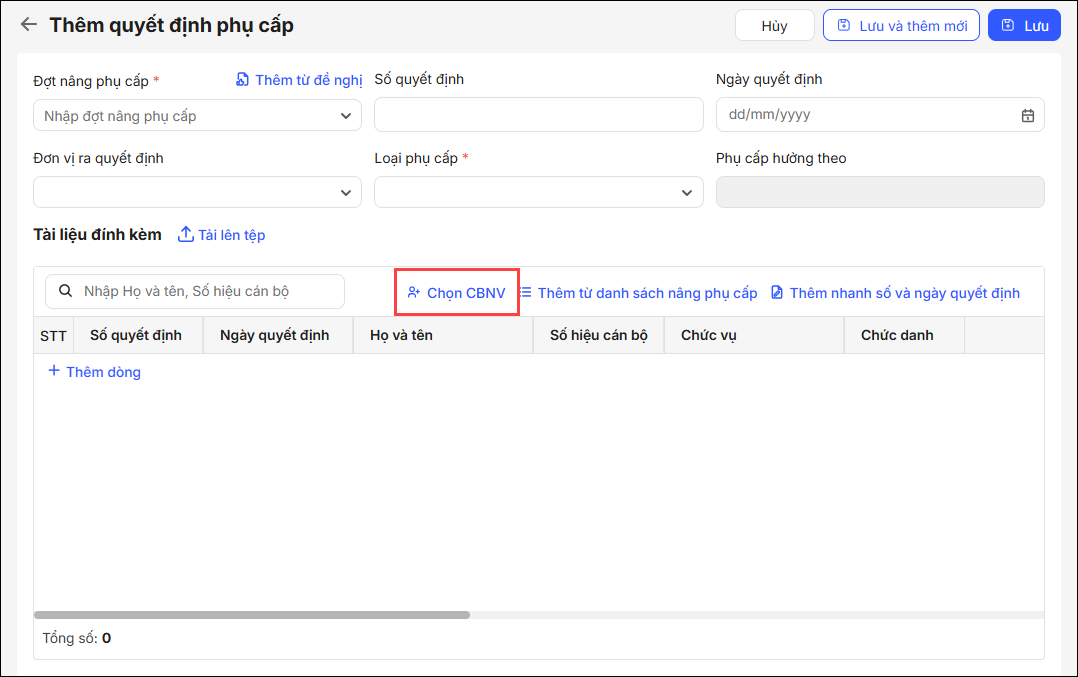1078x677 pixels.
Task: Click the Thêm từ đề nghị document icon
Action: click(242, 80)
